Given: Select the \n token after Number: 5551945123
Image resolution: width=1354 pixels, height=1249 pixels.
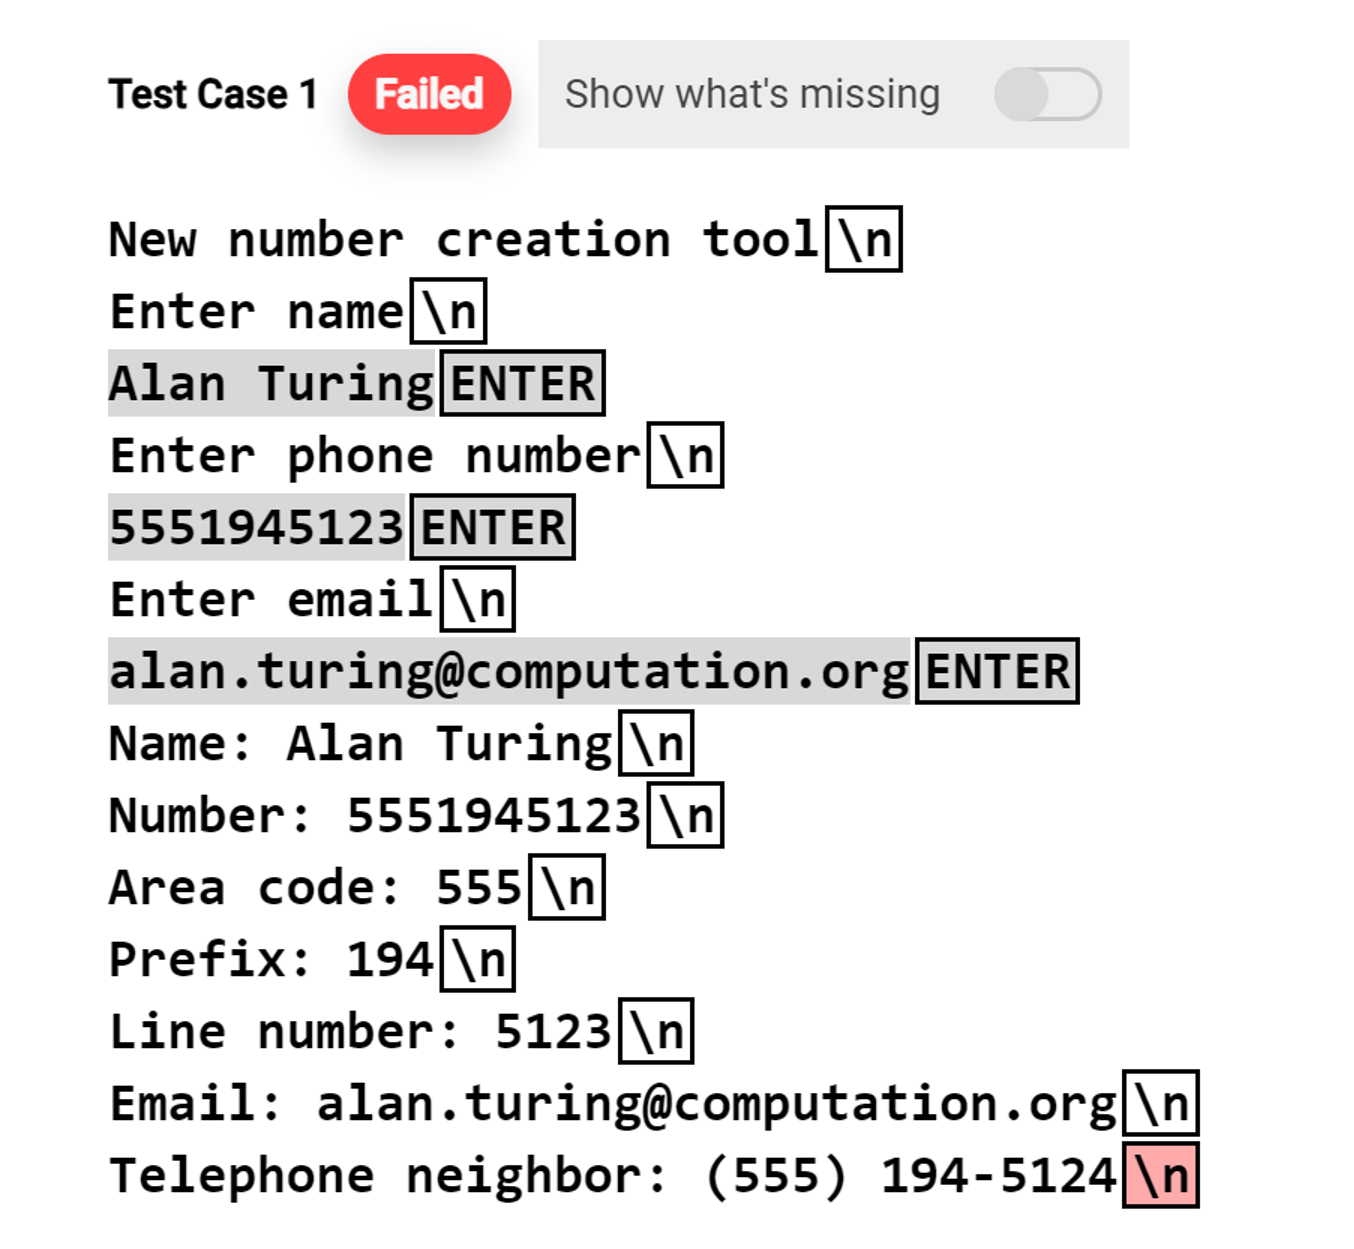Looking at the screenshot, I should 686,816.
